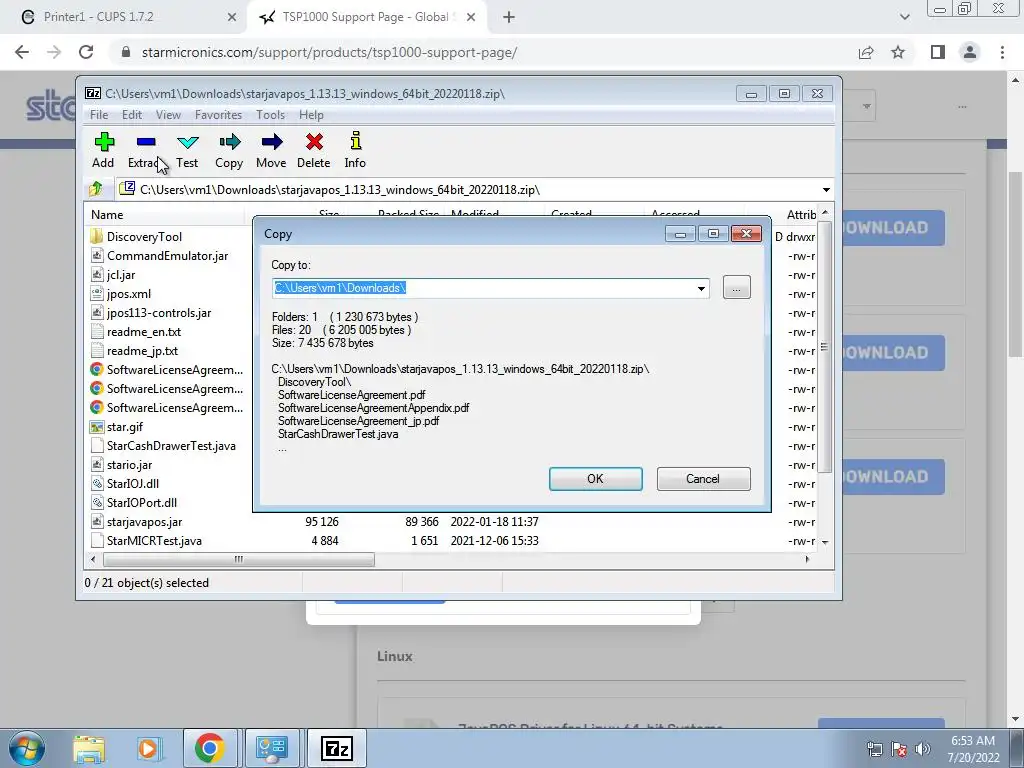
Task: Open Windows Explorer from the taskbar
Action: [x=89, y=748]
